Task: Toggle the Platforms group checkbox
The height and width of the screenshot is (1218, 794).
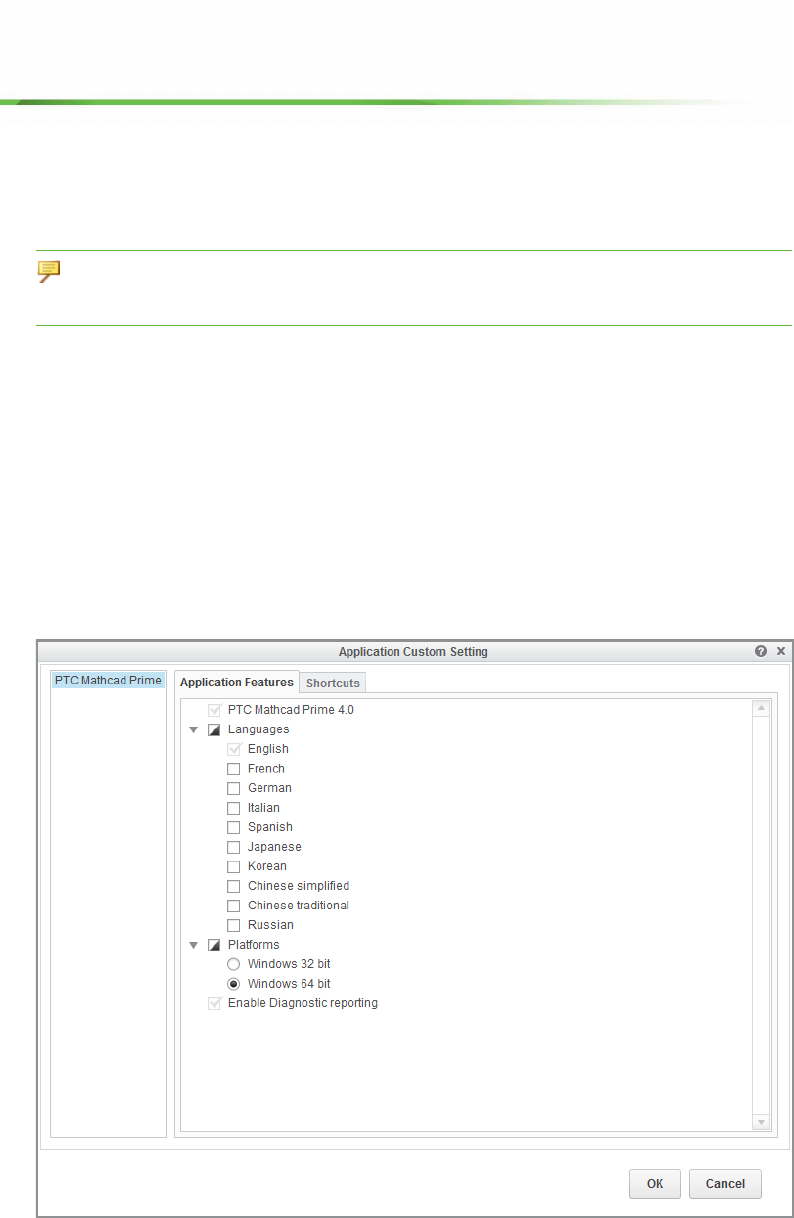Action: pos(214,945)
